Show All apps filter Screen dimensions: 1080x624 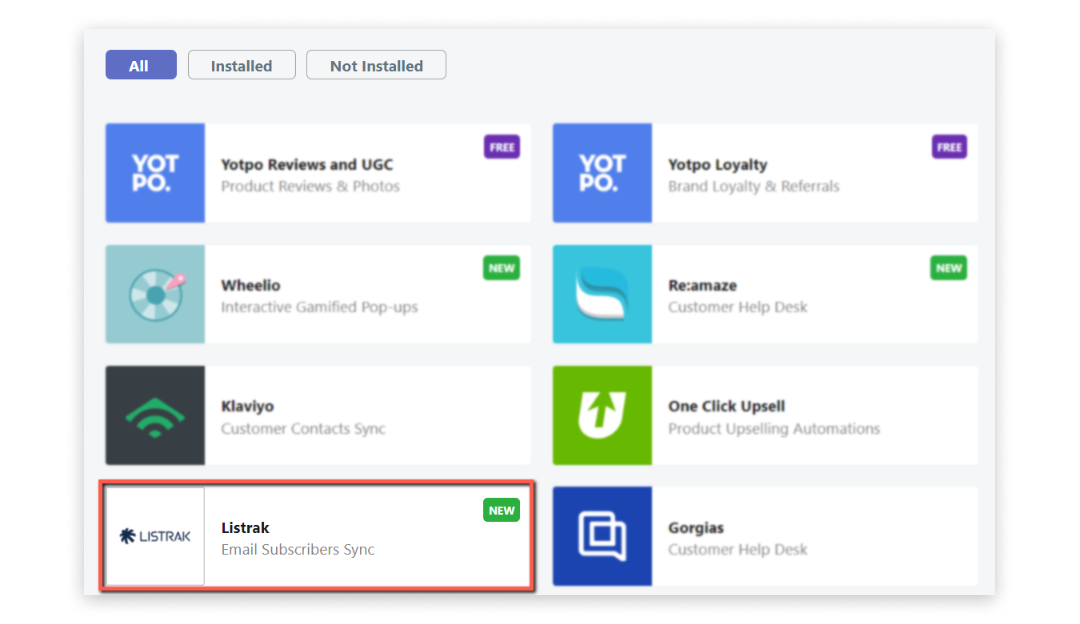[x=141, y=65]
